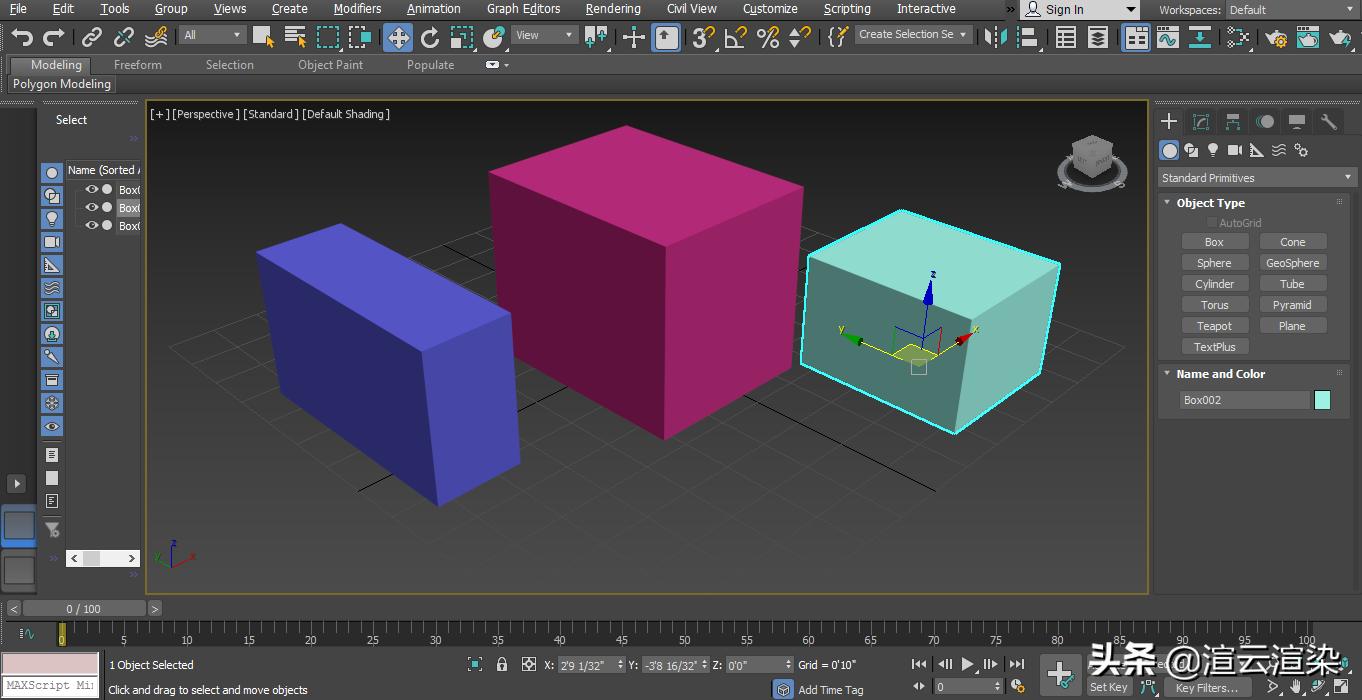
Task: Open the Modifiers menu
Action: [357, 8]
